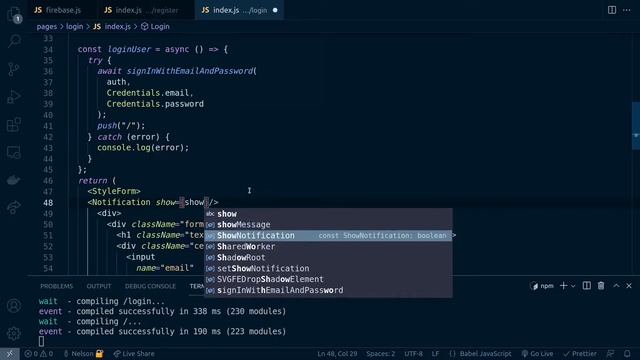Close the terminal panel
Viewport: 640px width, 360px height.
click(x=629, y=286)
